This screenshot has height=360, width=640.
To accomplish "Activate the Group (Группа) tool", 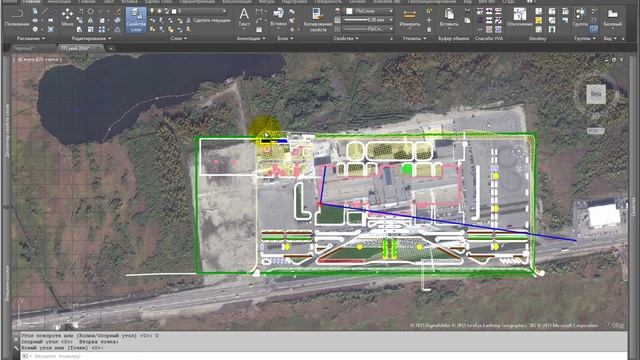I will pyautogui.click(x=580, y=17).
